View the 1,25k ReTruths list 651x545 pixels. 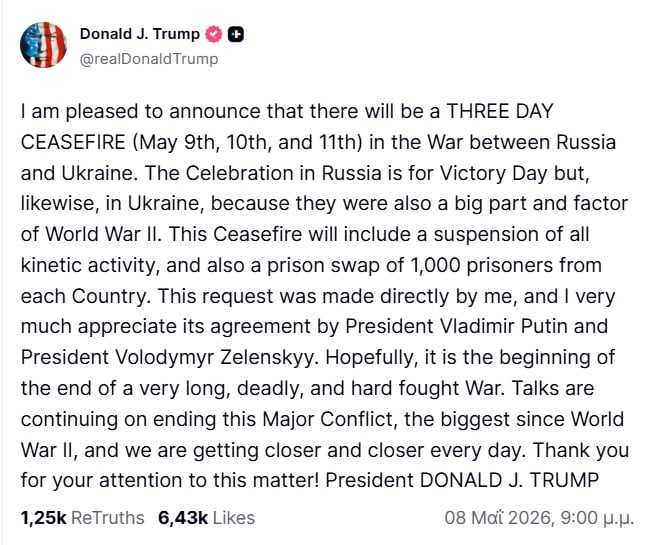(82, 518)
